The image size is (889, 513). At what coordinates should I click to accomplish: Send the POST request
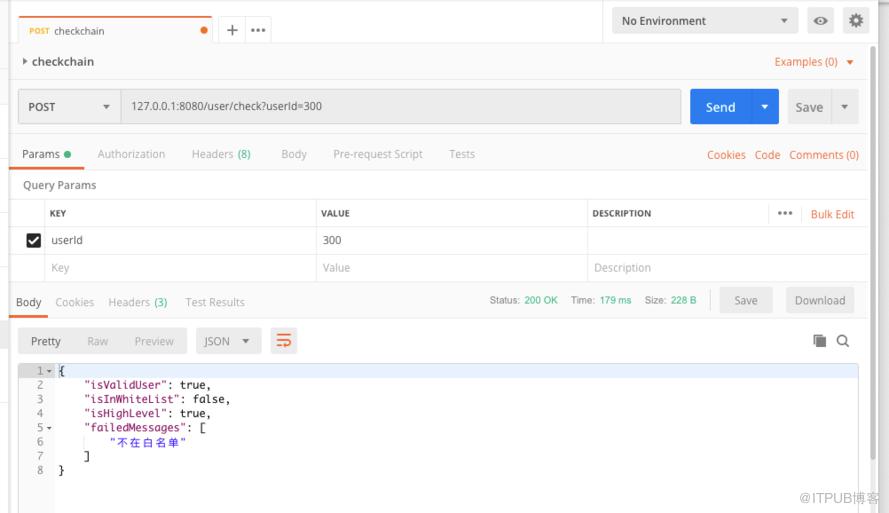[720, 107]
